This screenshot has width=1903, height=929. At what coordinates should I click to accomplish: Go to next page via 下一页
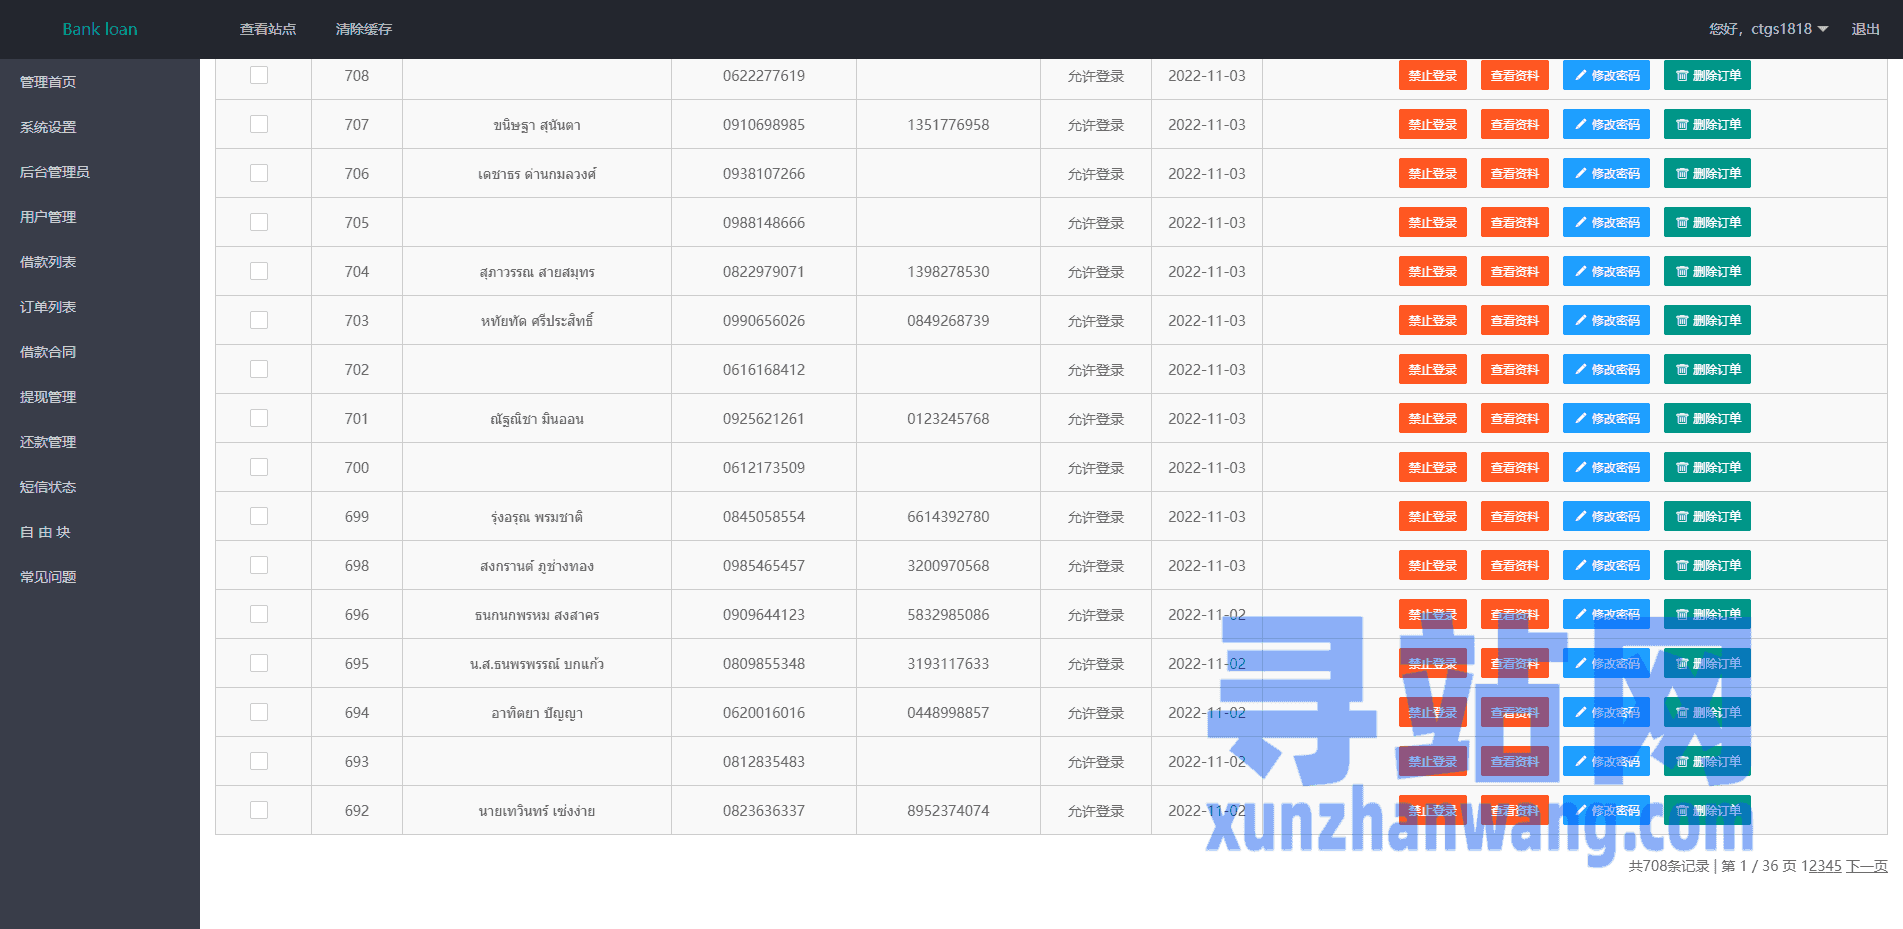pos(1866,866)
